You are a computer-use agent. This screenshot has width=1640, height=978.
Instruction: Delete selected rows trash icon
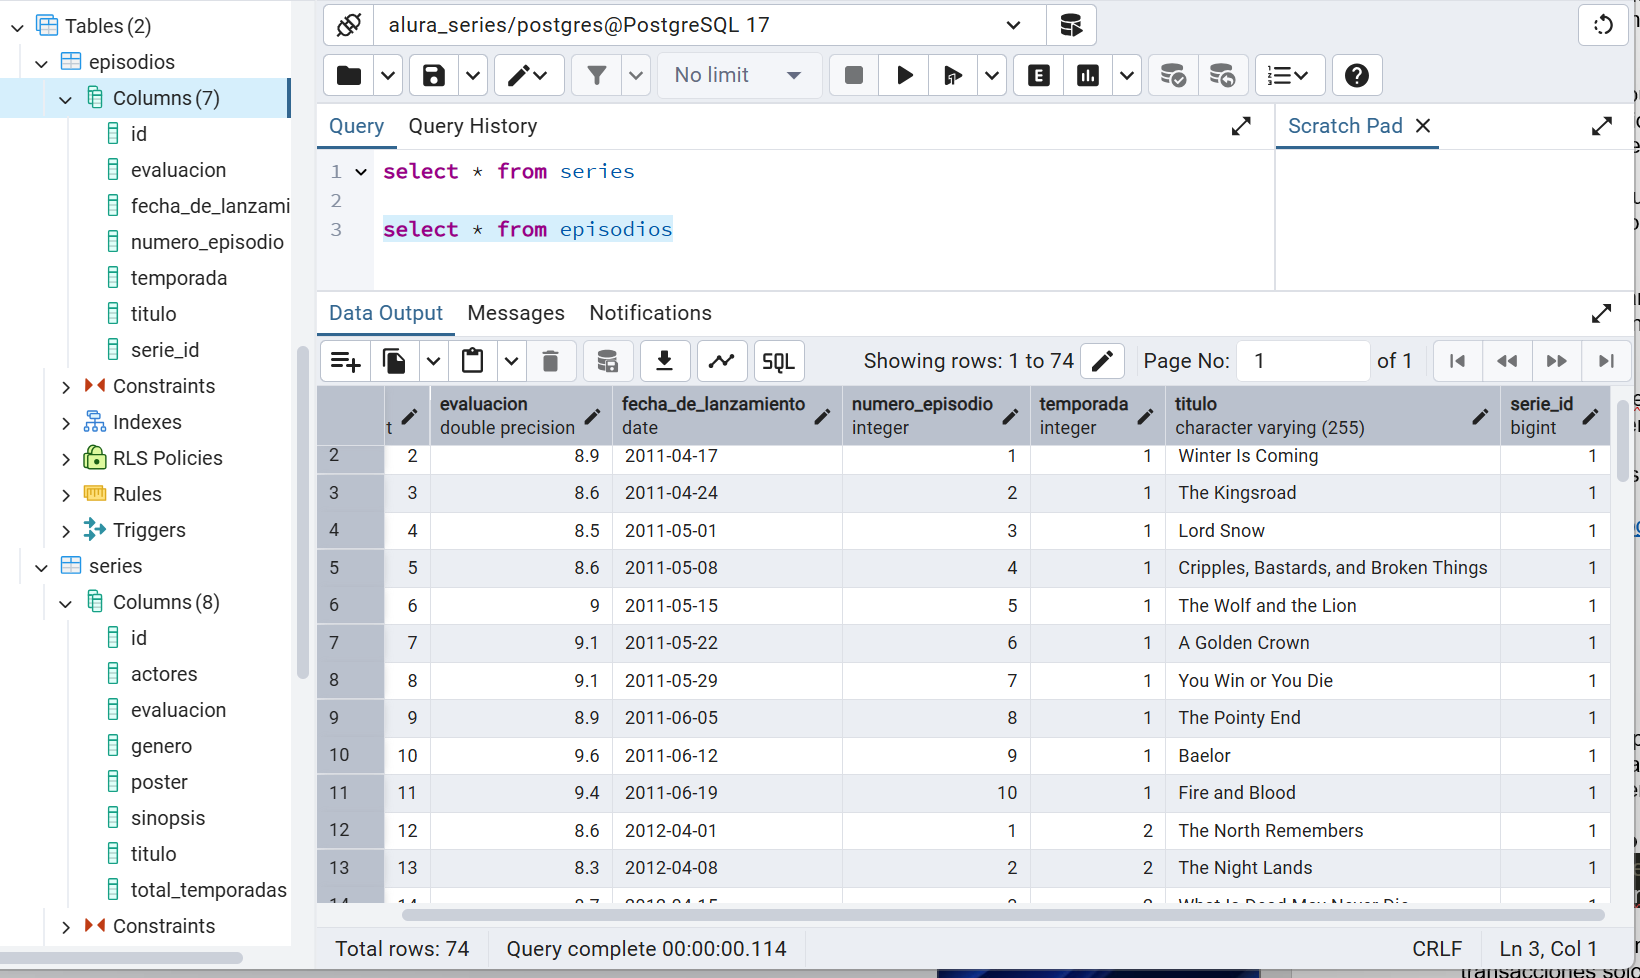550,361
